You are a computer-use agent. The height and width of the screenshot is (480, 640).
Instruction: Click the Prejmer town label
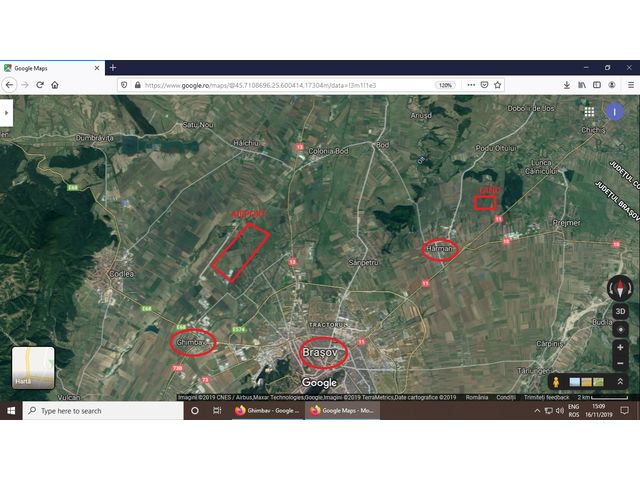click(x=567, y=223)
